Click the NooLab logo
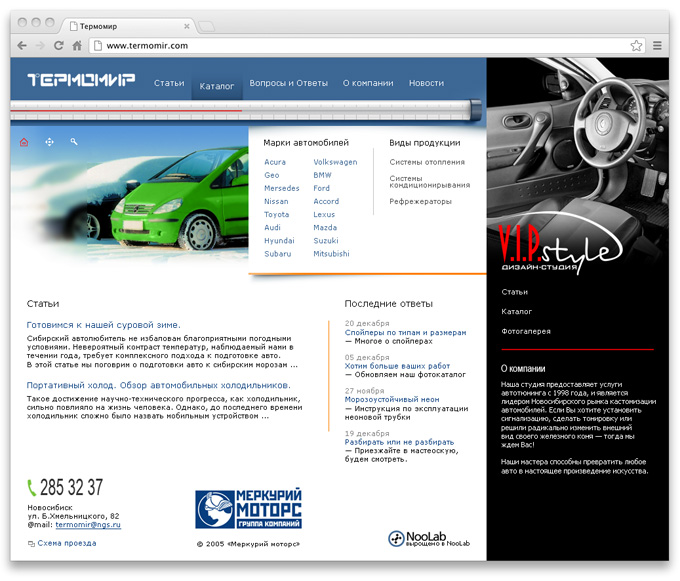 (x=428, y=539)
